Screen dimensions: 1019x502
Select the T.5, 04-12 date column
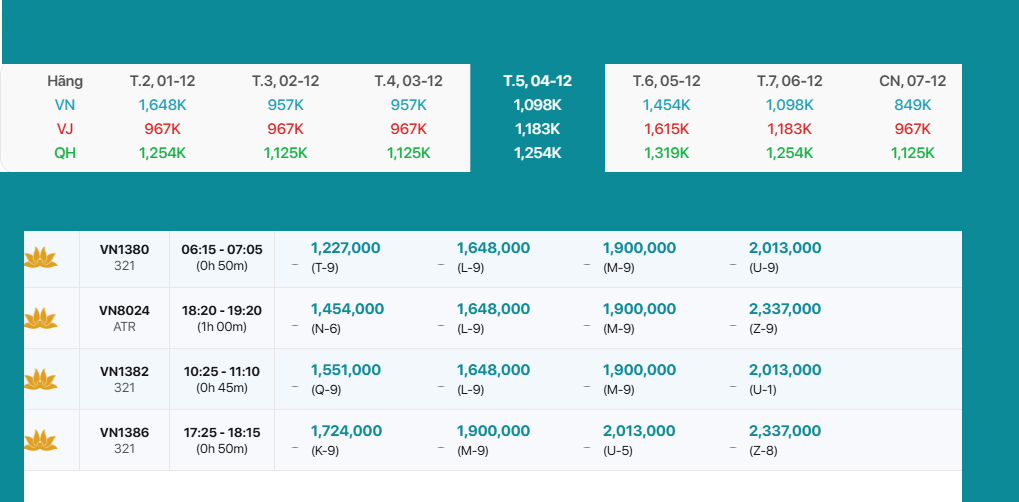point(537,81)
